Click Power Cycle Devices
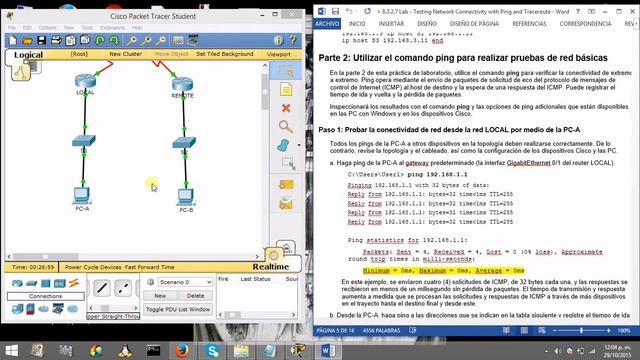 coord(93,267)
